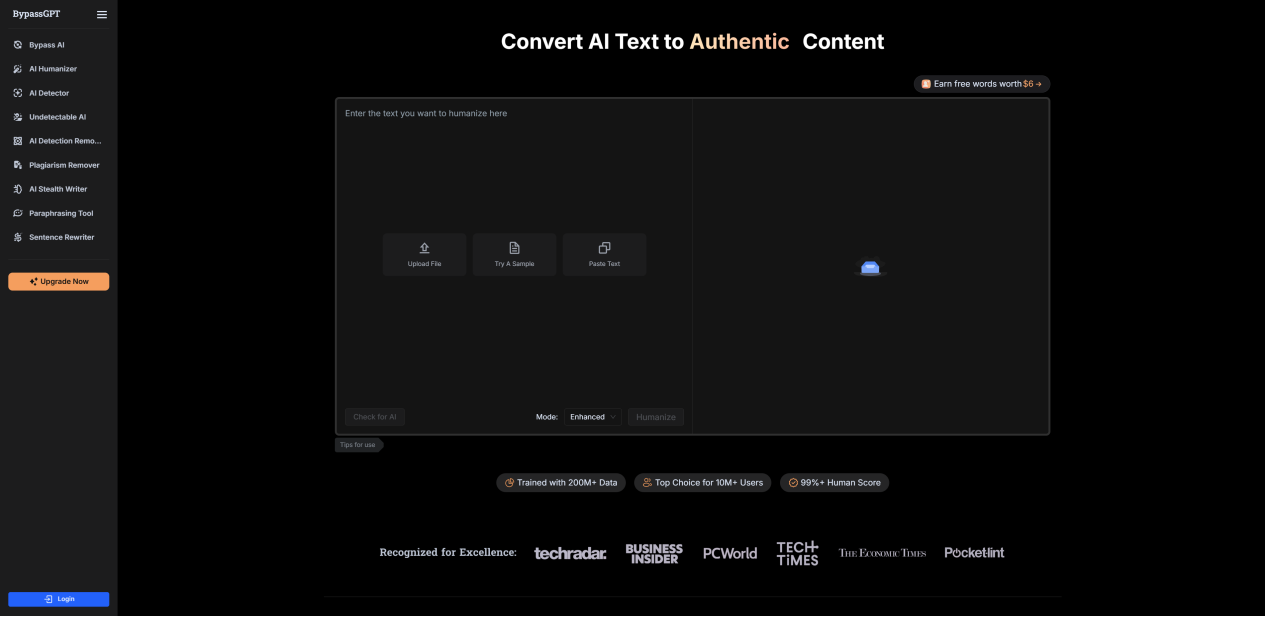Screen dimensions: 1265x620
Task: Click the Login button
Action: coord(59,599)
